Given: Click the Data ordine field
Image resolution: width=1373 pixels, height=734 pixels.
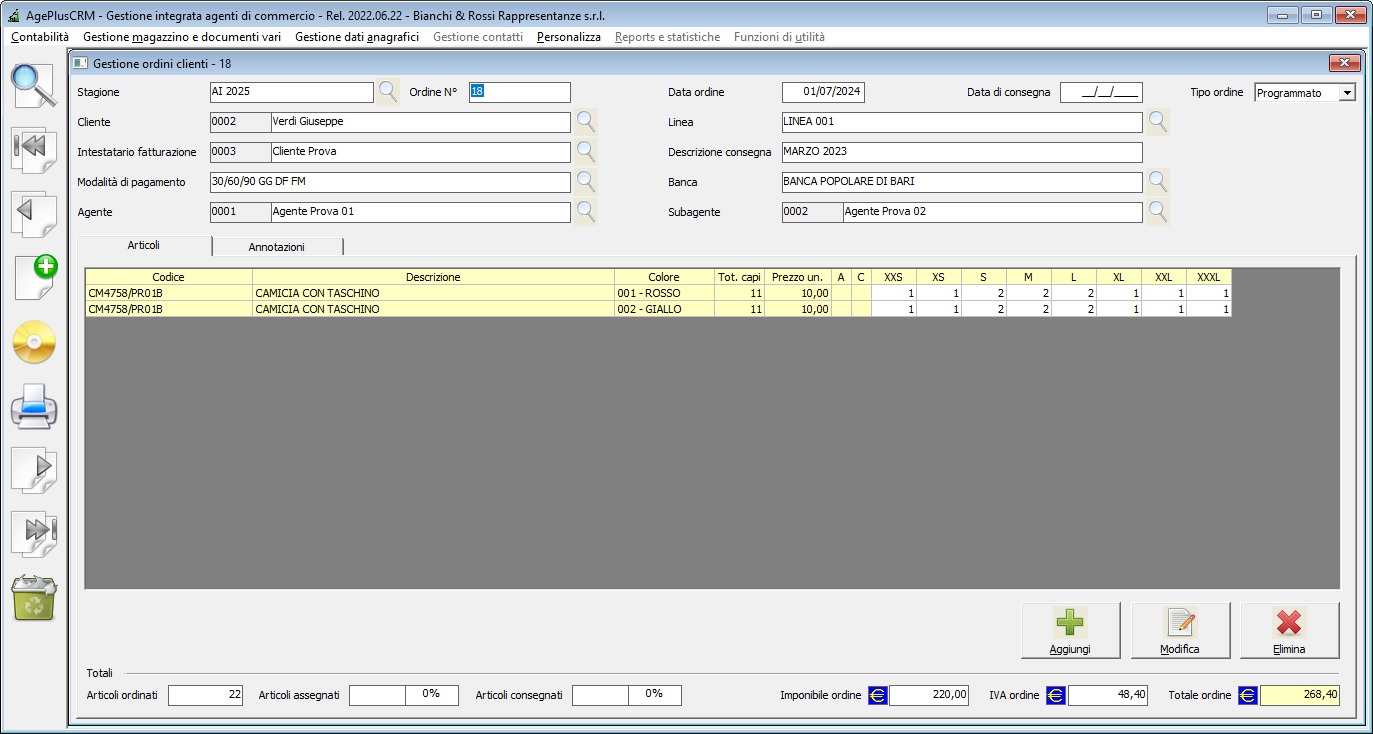Looking at the screenshot, I should [823, 92].
